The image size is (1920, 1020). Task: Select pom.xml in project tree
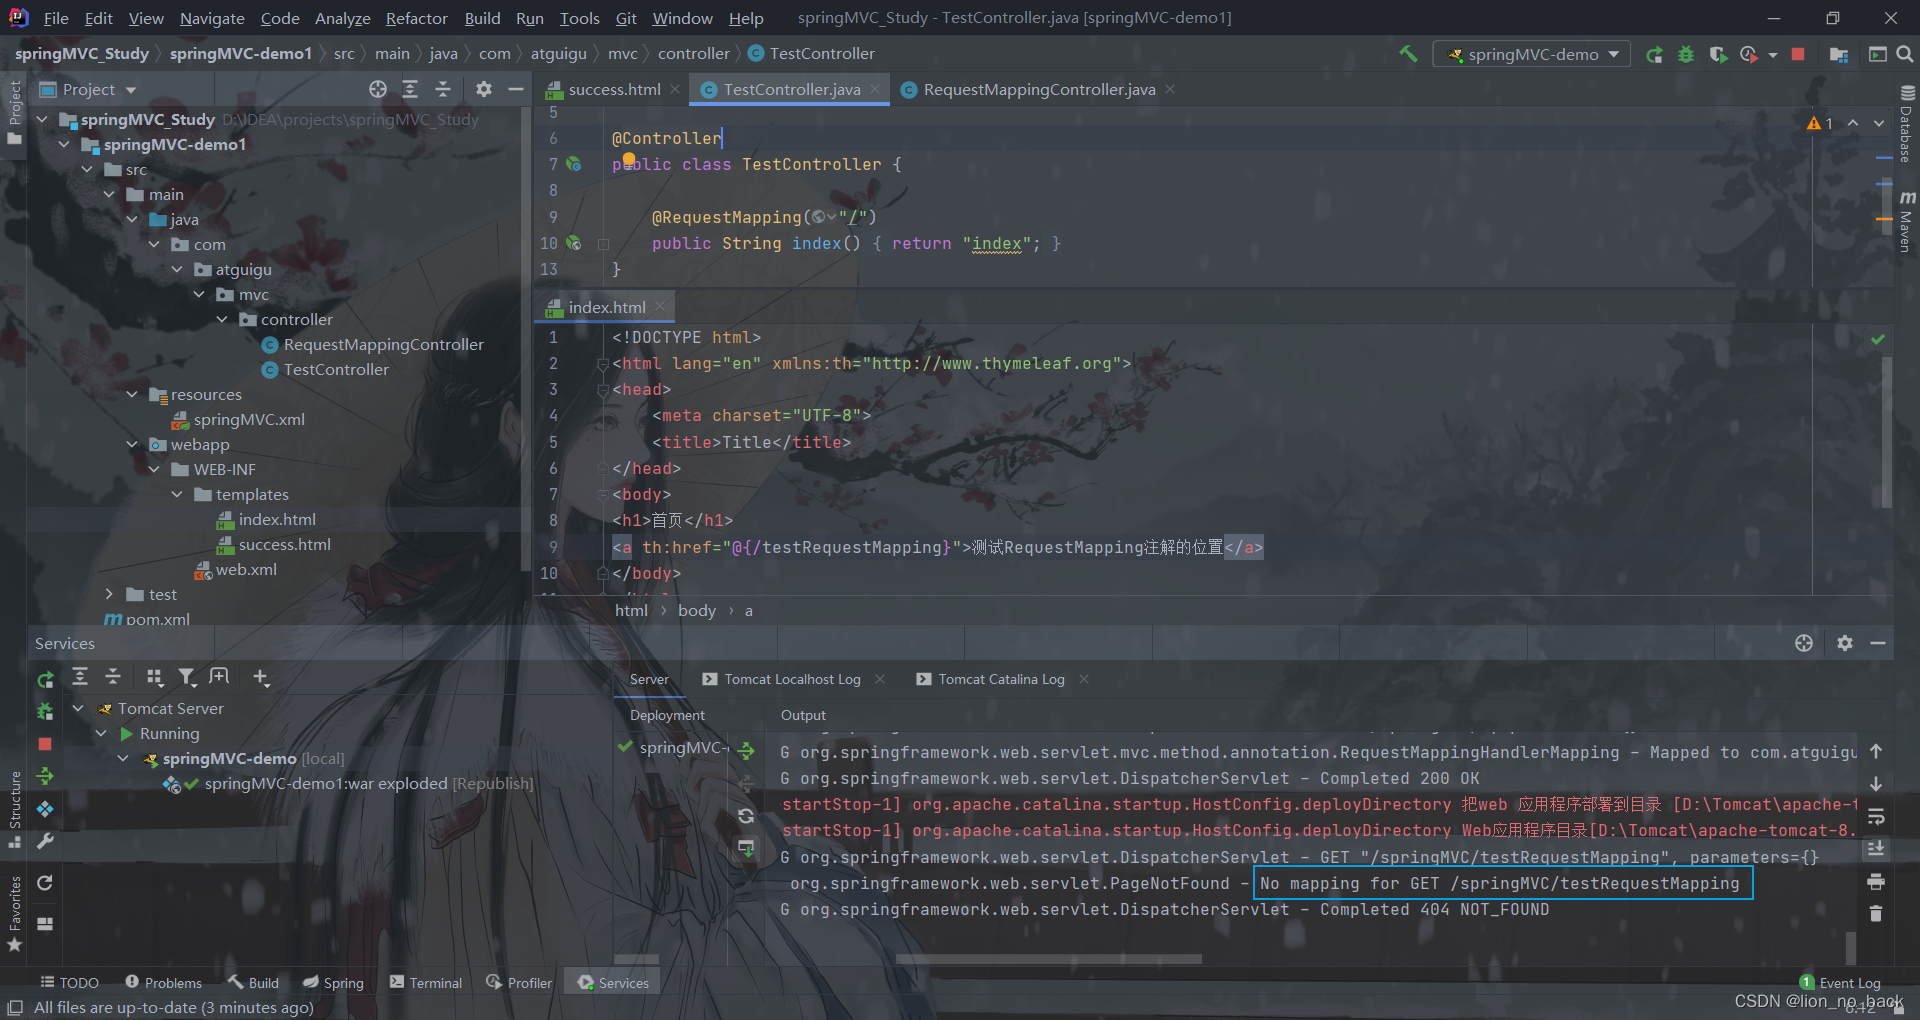tap(157, 619)
